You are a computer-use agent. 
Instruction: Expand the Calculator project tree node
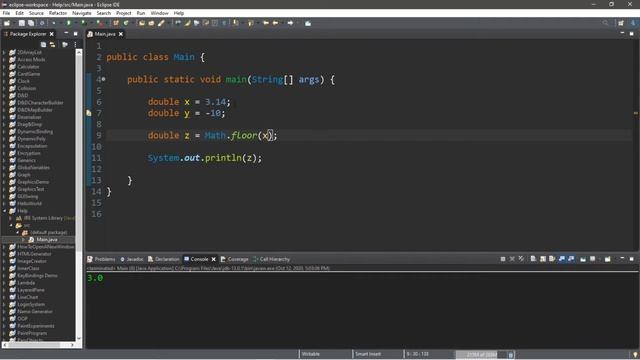click(x=4, y=67)
